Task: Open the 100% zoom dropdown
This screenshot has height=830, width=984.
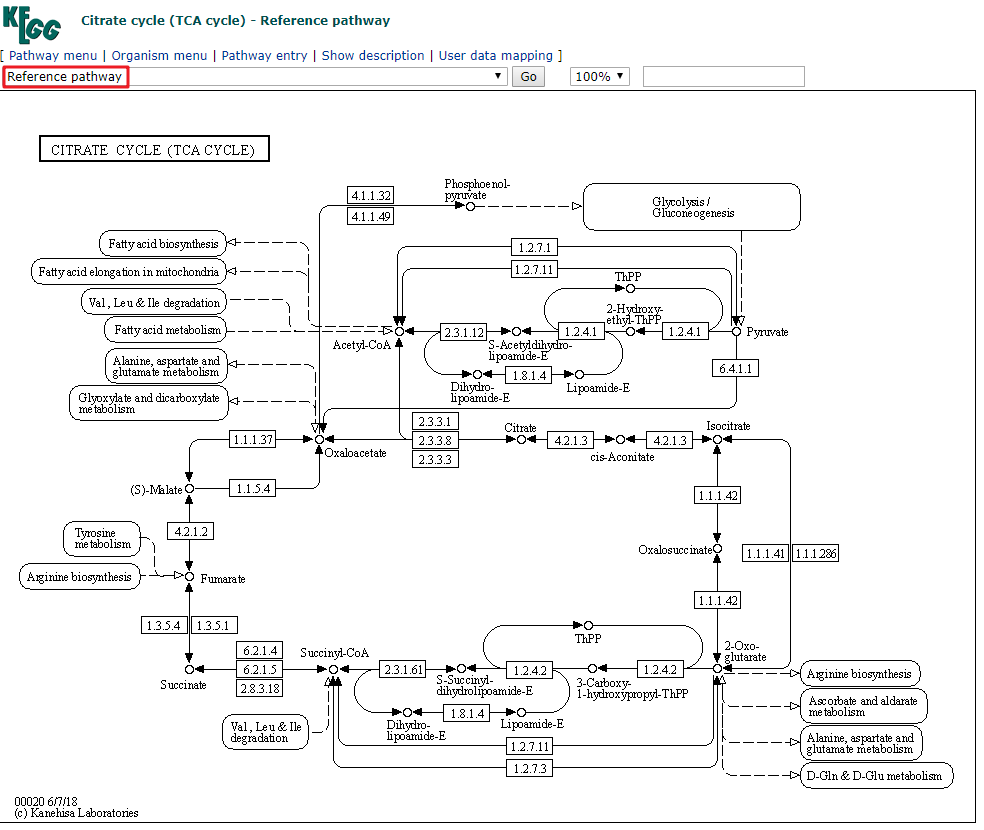Action: pos(599,77)
